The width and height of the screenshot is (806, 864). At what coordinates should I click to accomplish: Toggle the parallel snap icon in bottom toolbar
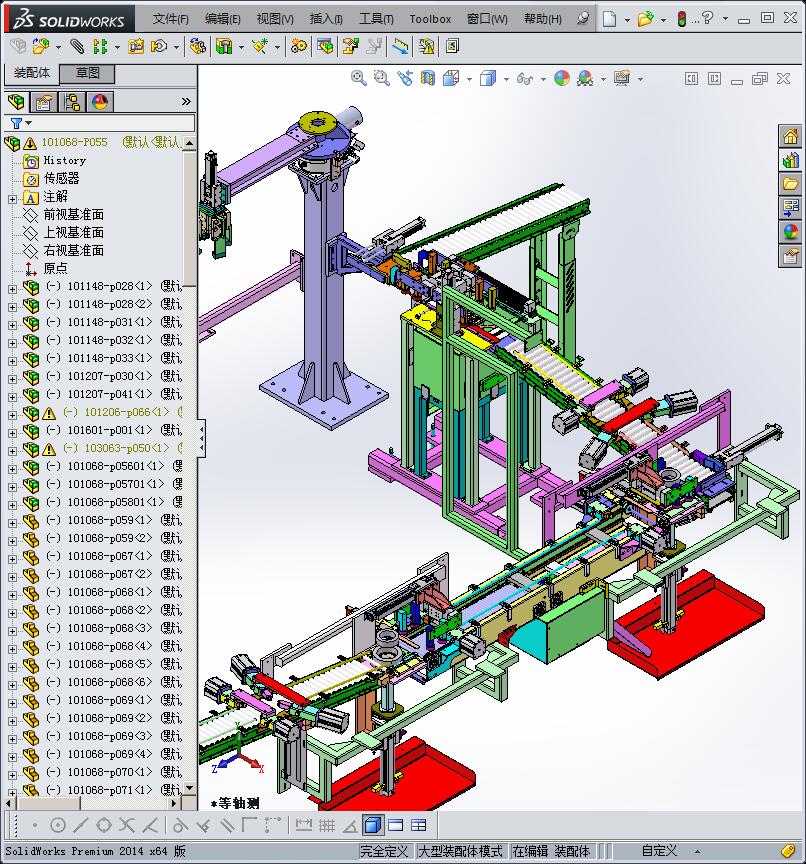(226, 825)
